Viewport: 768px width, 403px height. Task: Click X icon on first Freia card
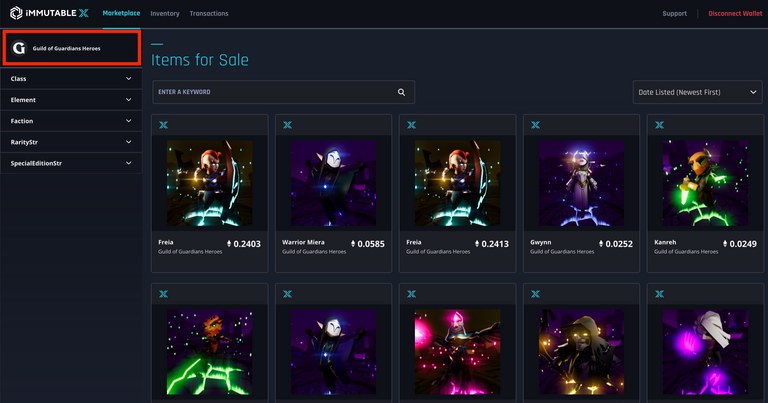point(164,125)
